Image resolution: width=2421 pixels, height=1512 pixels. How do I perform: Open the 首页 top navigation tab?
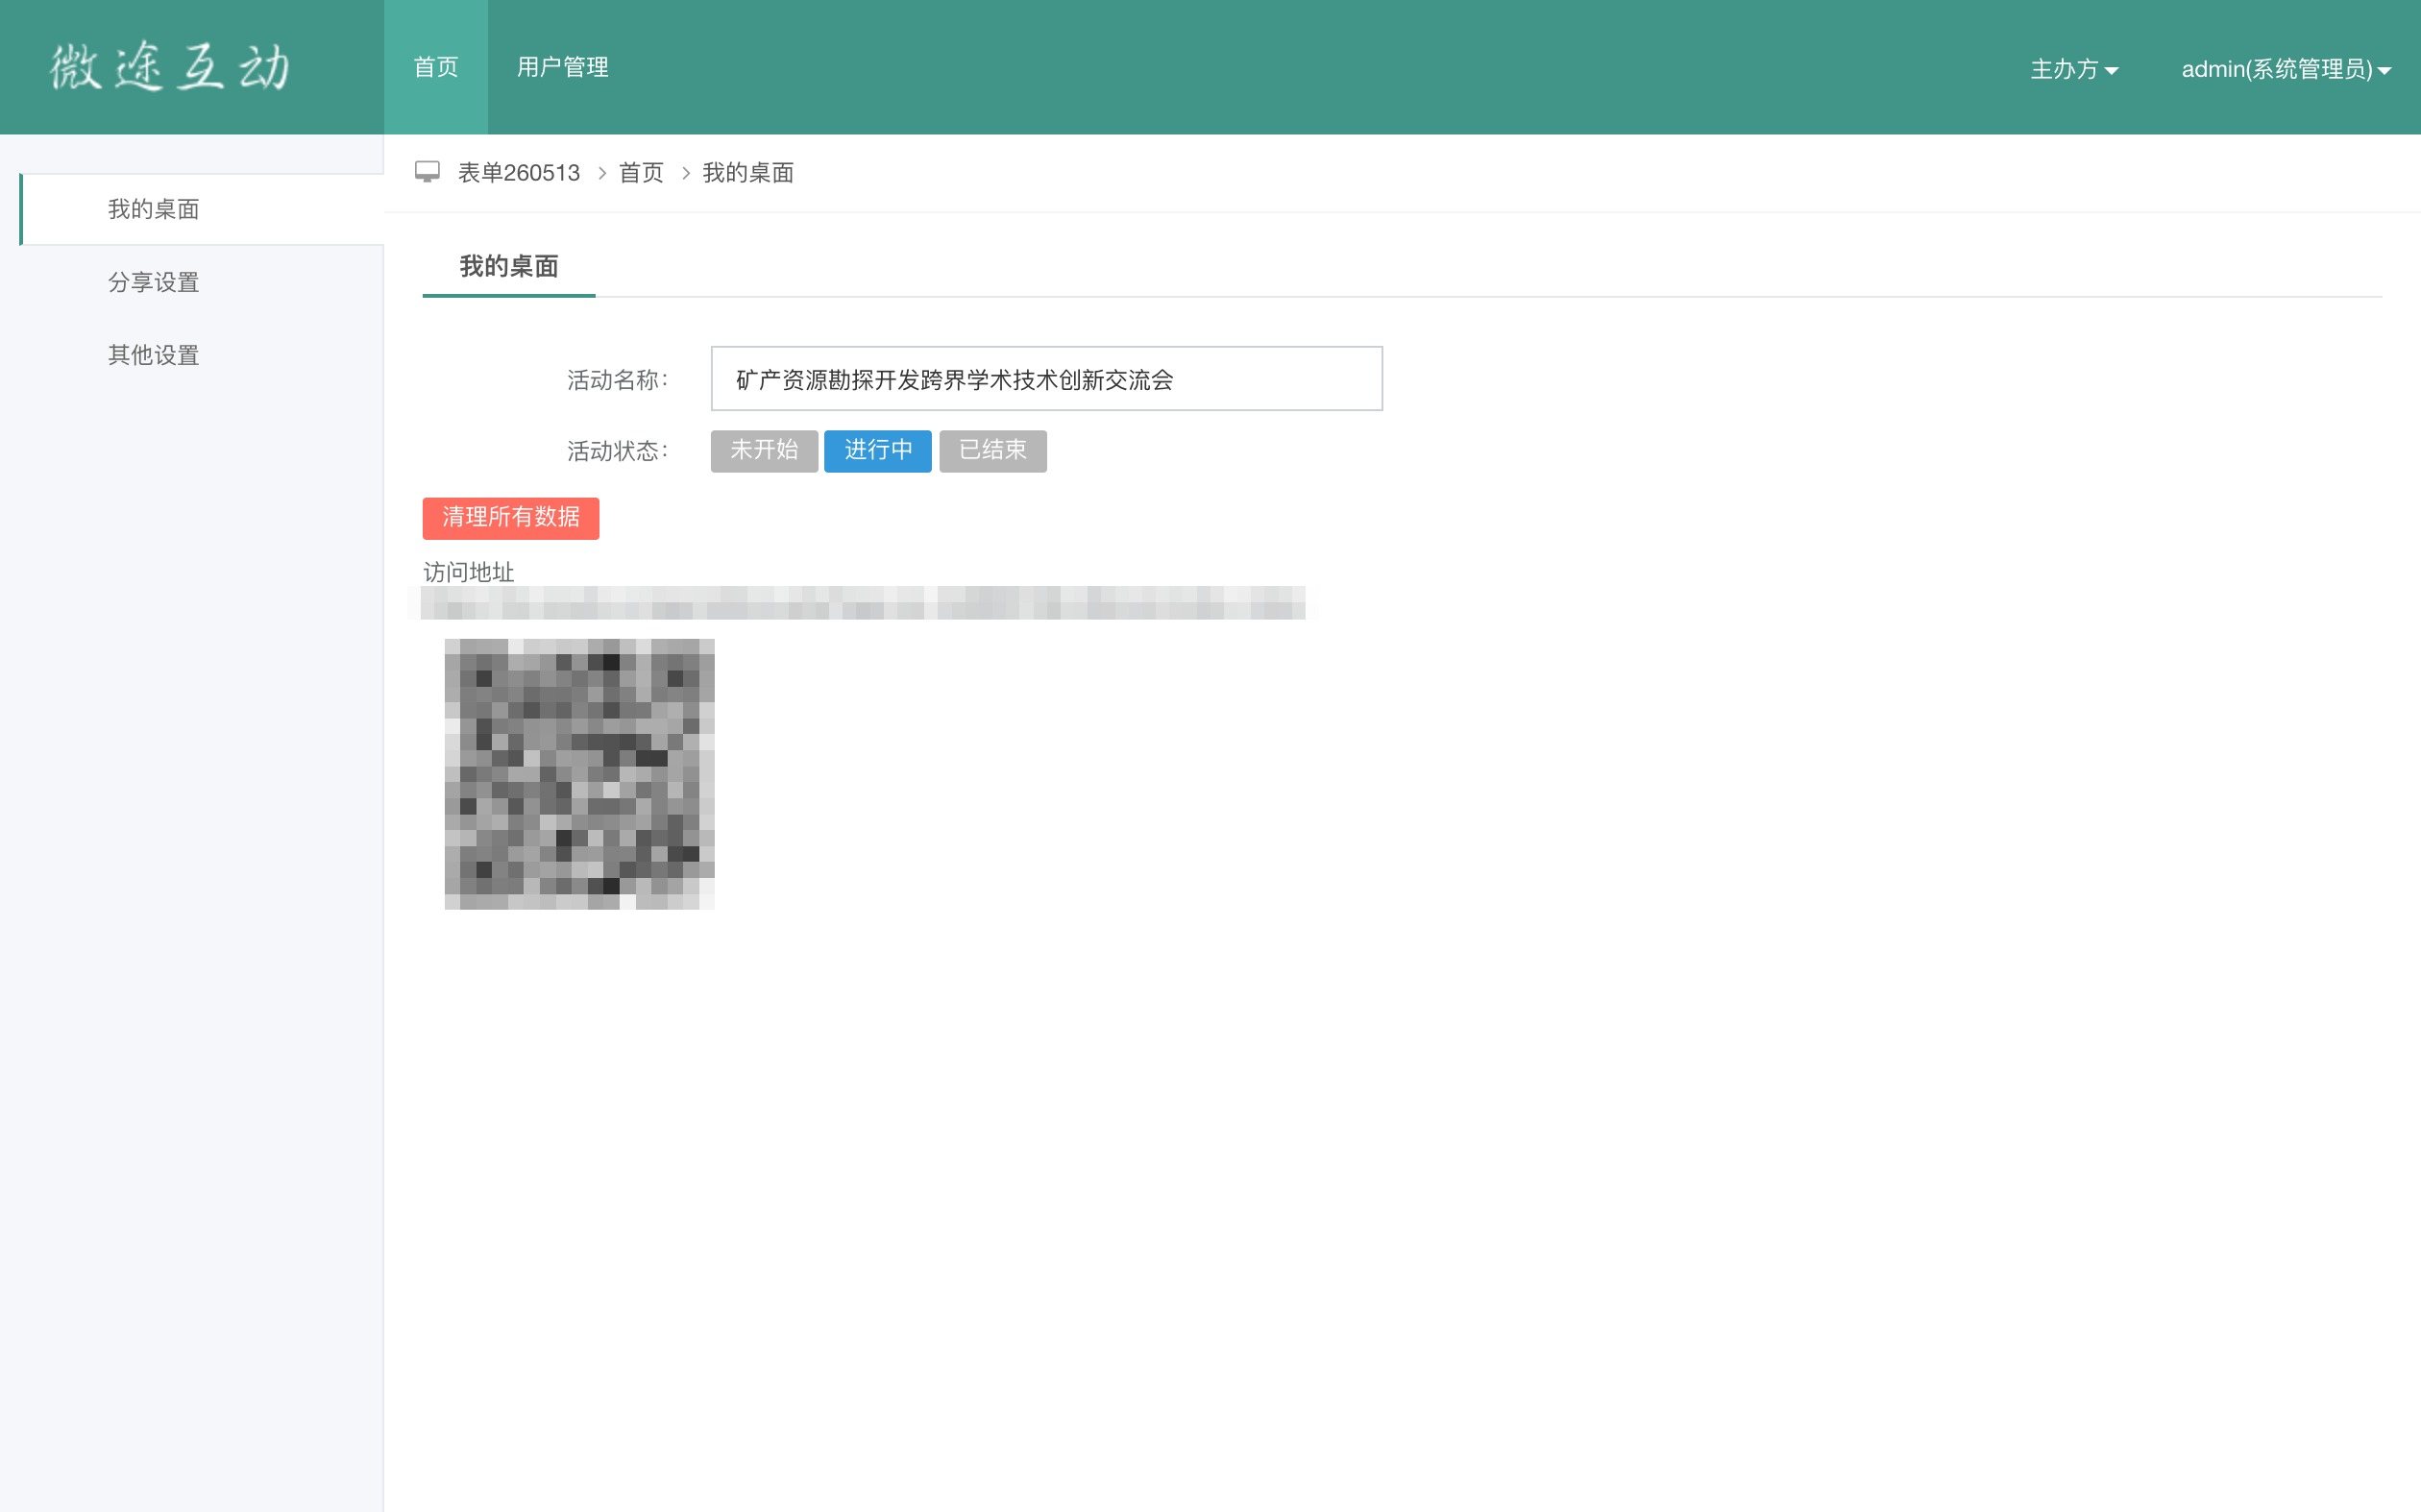click(x=436, y=67)
